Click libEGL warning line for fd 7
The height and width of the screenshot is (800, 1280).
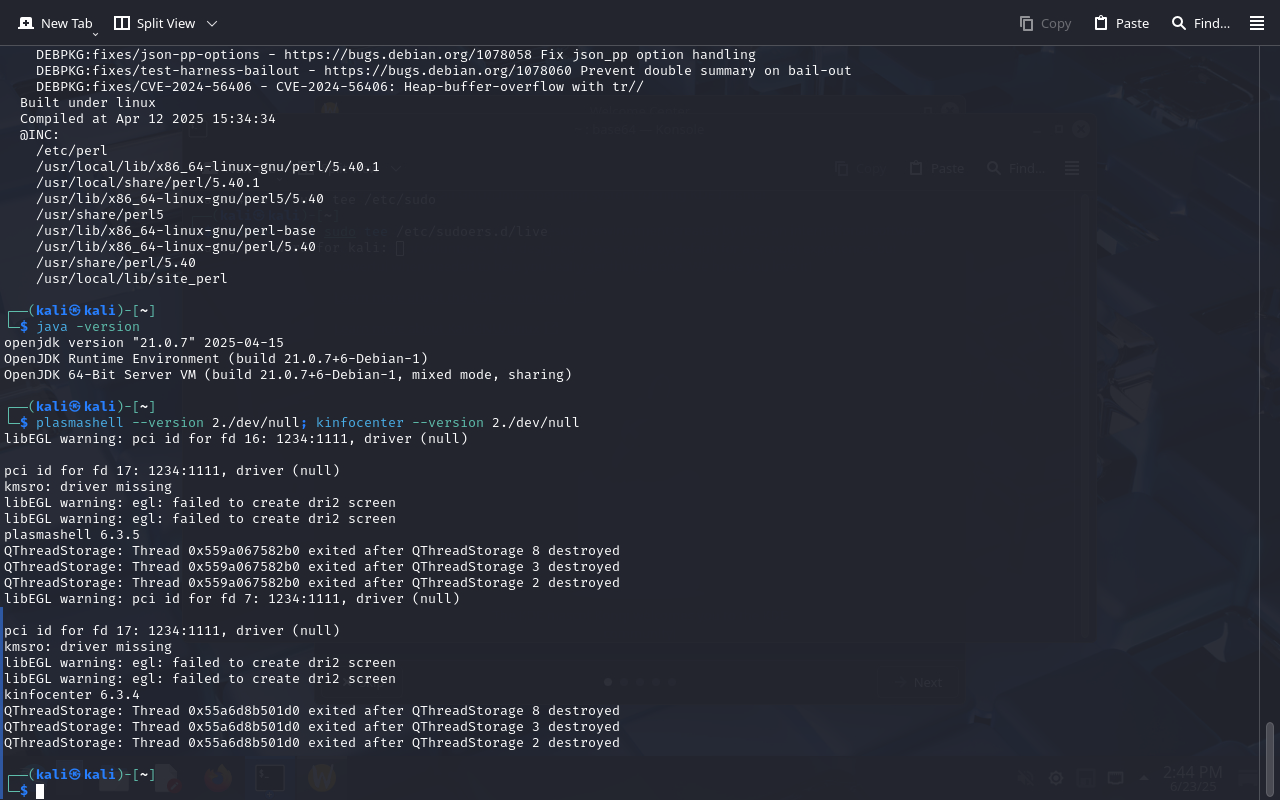tap(232, 599)
